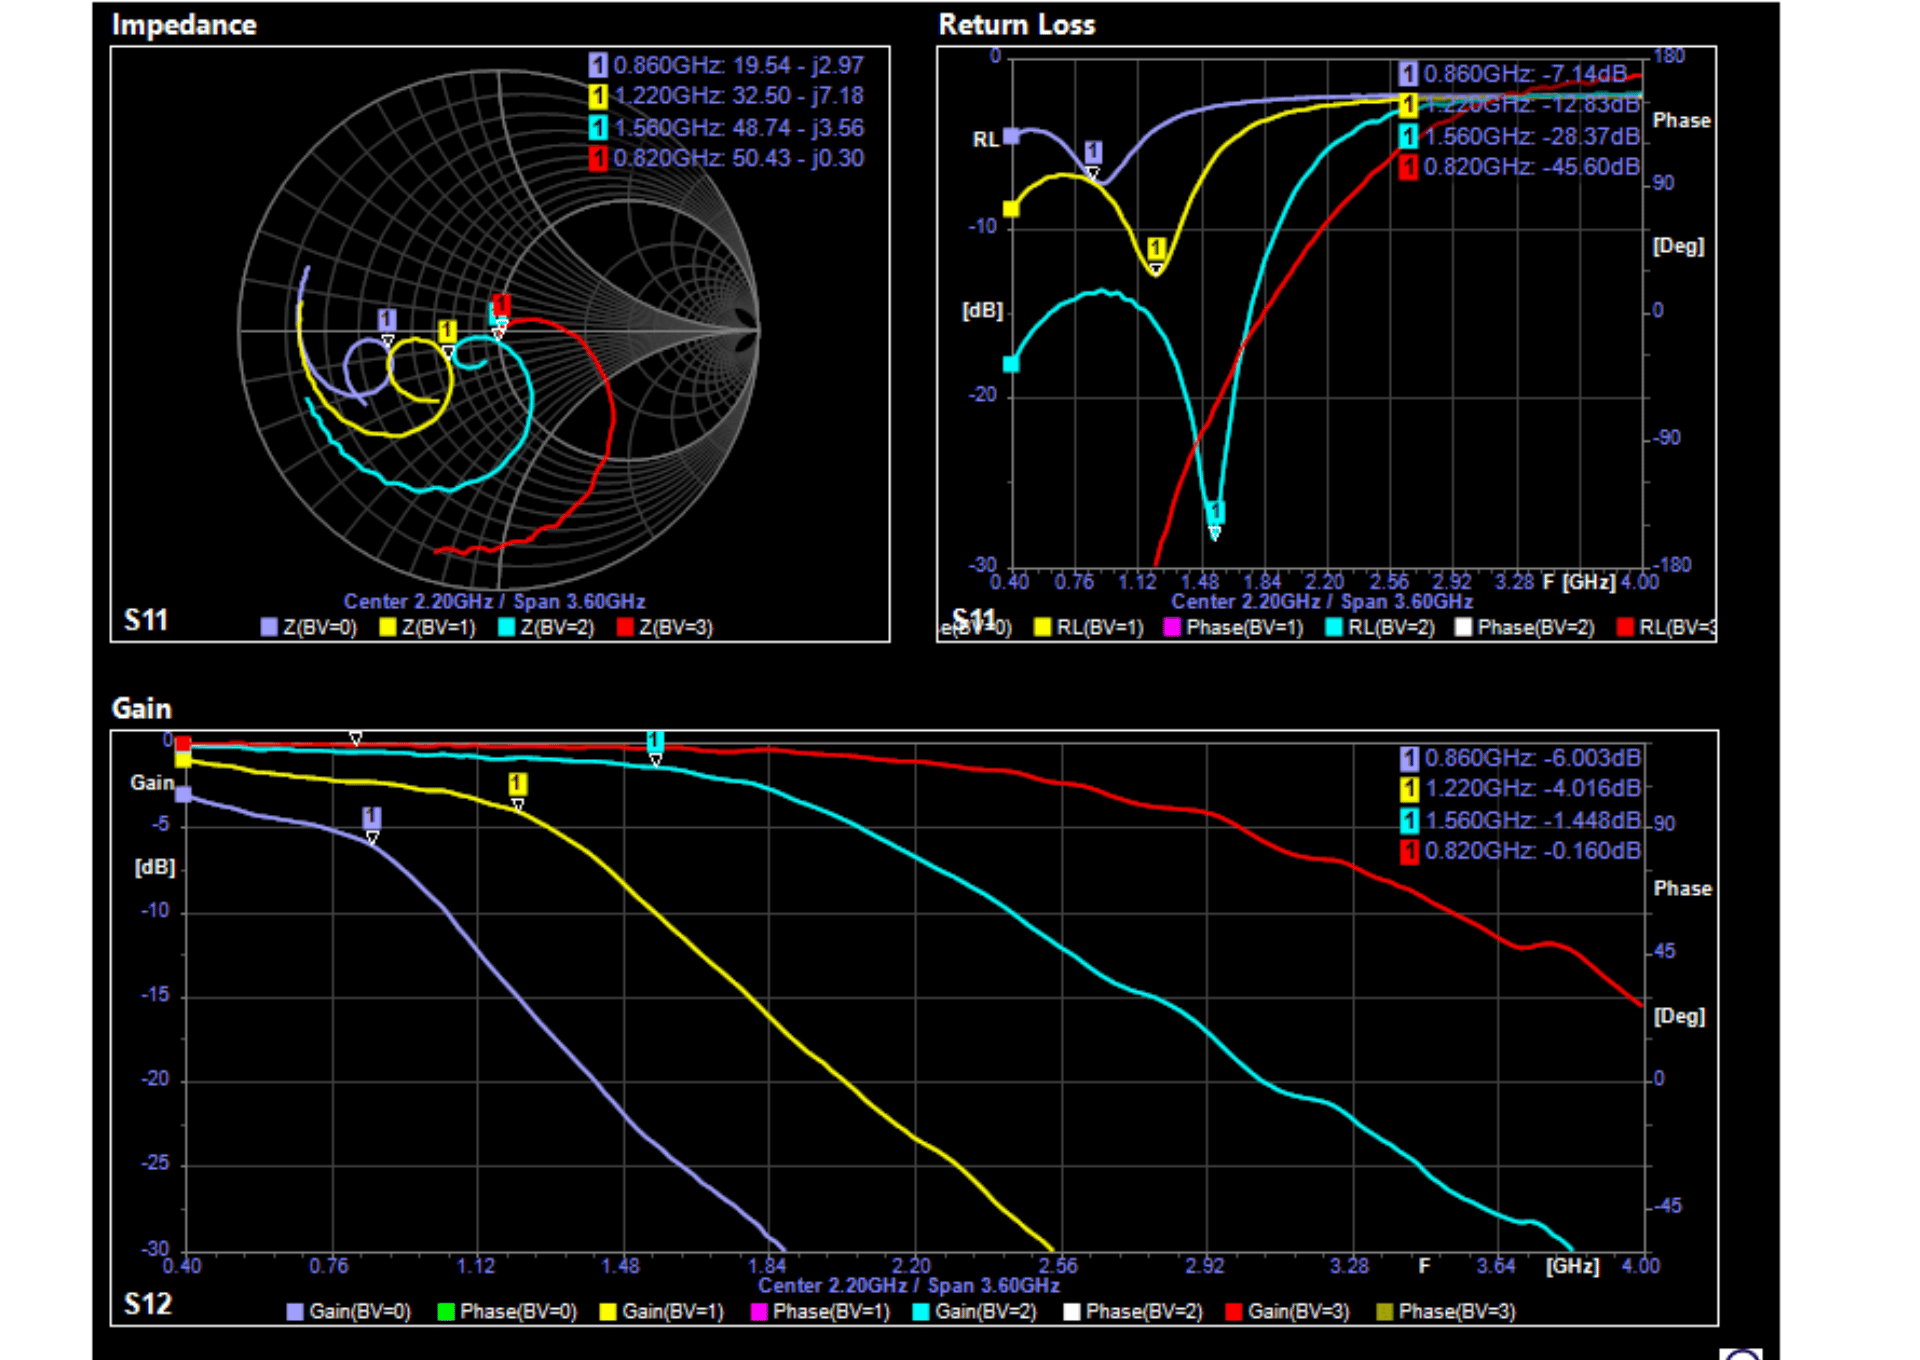Screen dimensions: 1920x1360
Task: Select the red marker 1 on Smith chart
Action: 502,305
